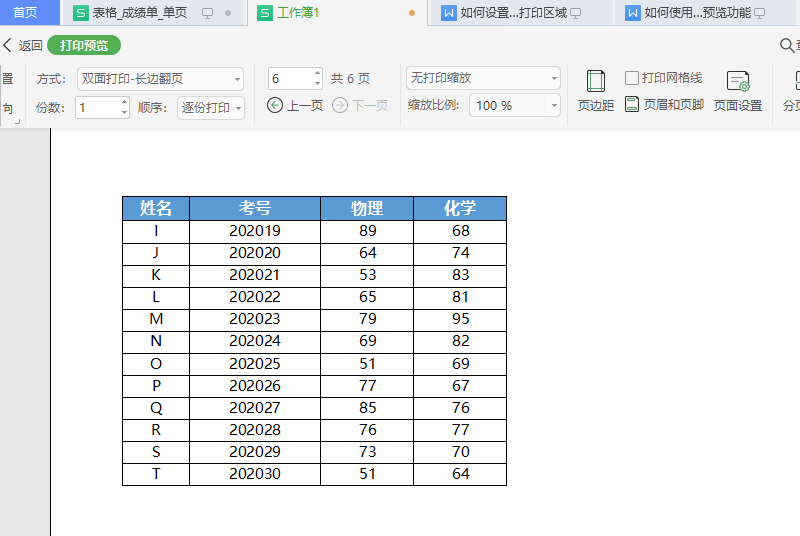The width and height of the screenshot is (800, 536).
Task: Click the Word icon of 如何使用...预览功能 tab
Action: tap(632, 13)
